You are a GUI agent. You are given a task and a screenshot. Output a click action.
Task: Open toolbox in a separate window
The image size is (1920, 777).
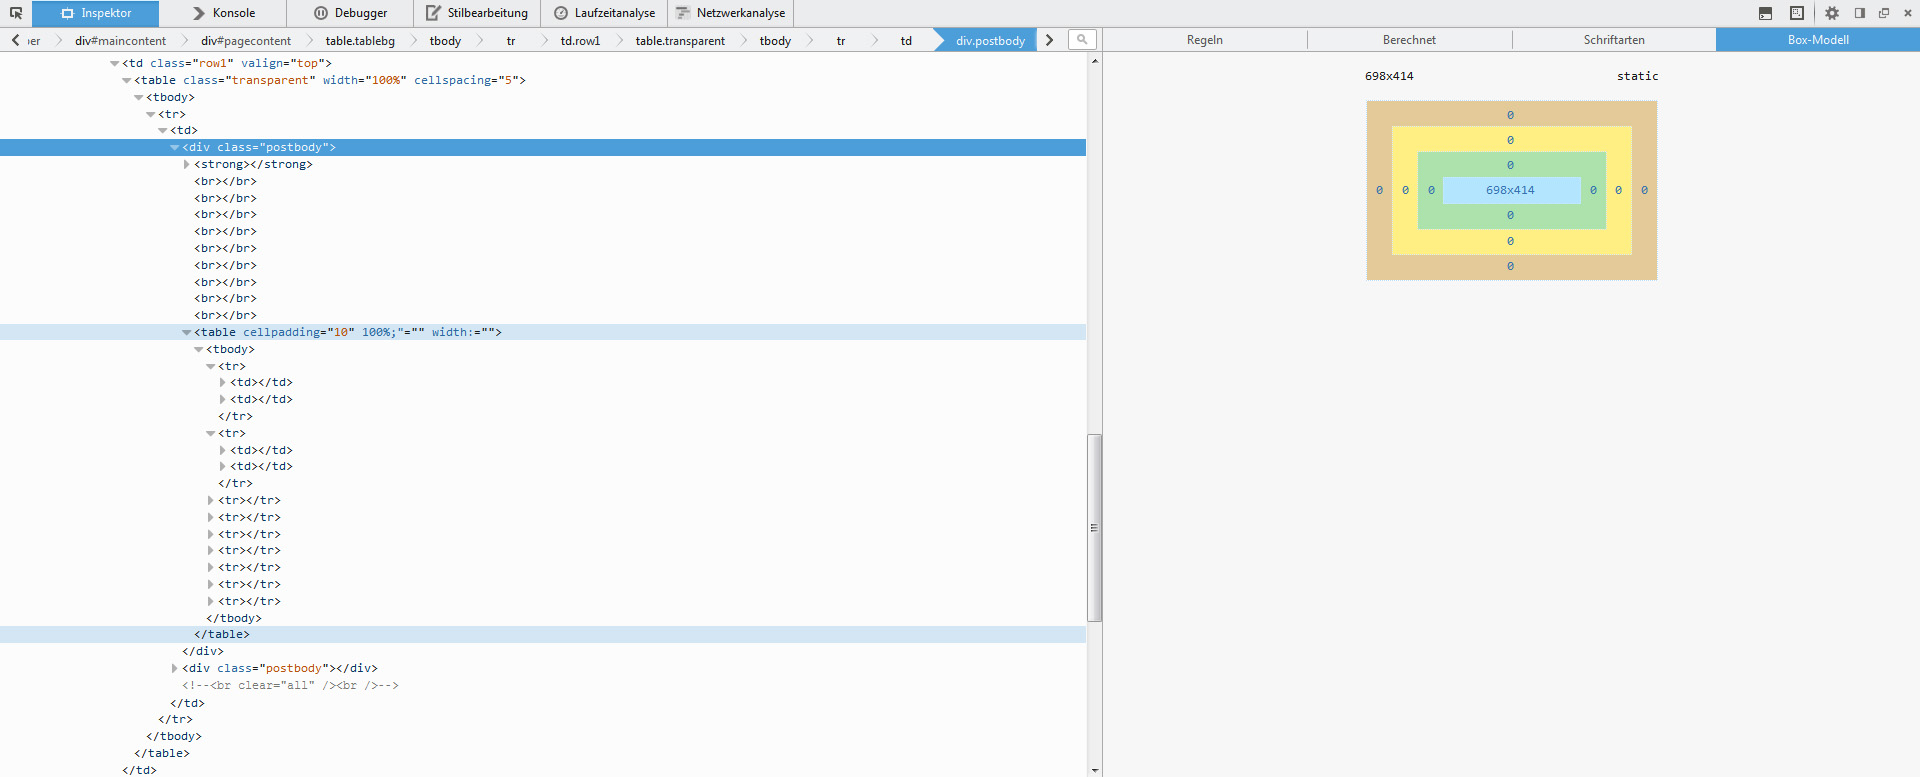[1884, 13]
